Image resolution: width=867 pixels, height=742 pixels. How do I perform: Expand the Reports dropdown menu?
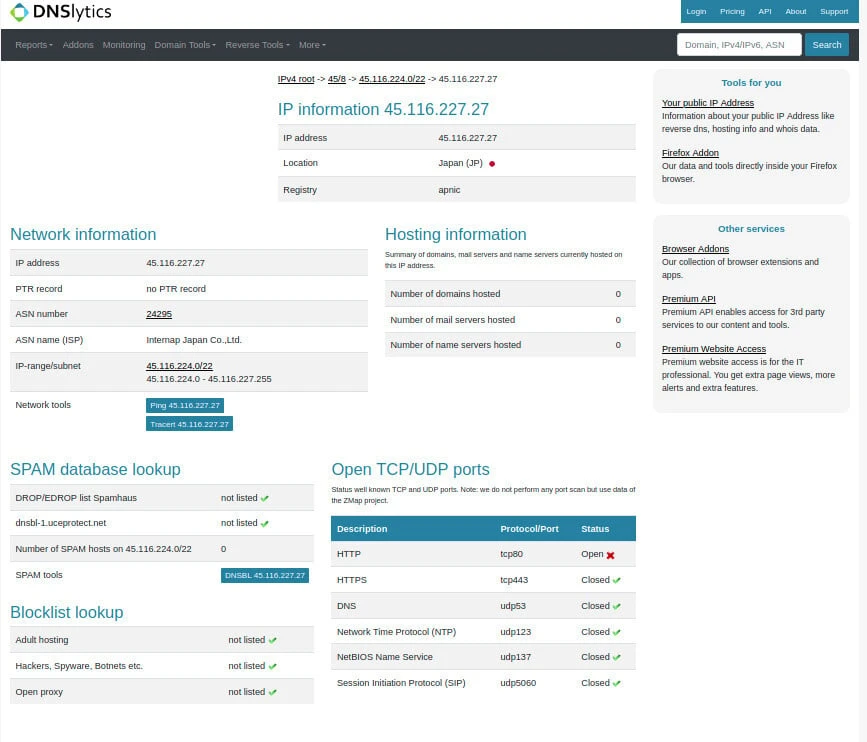point(34,45)
